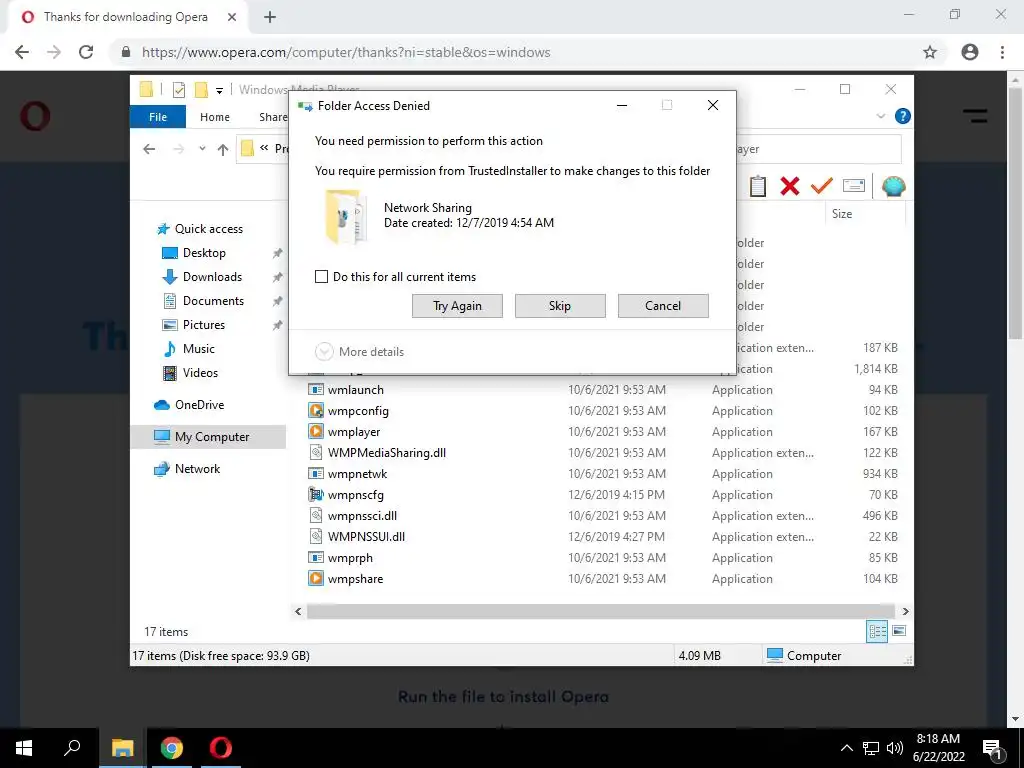Click the Explorer back arrow
The image size is (1024, 768).
click(x=150, y=149)
